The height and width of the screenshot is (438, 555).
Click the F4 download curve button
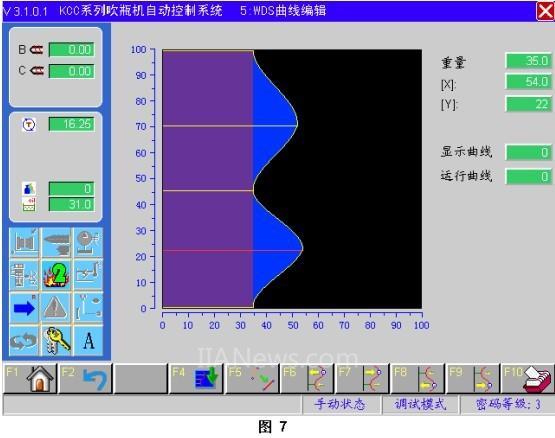tap(196, 379)
